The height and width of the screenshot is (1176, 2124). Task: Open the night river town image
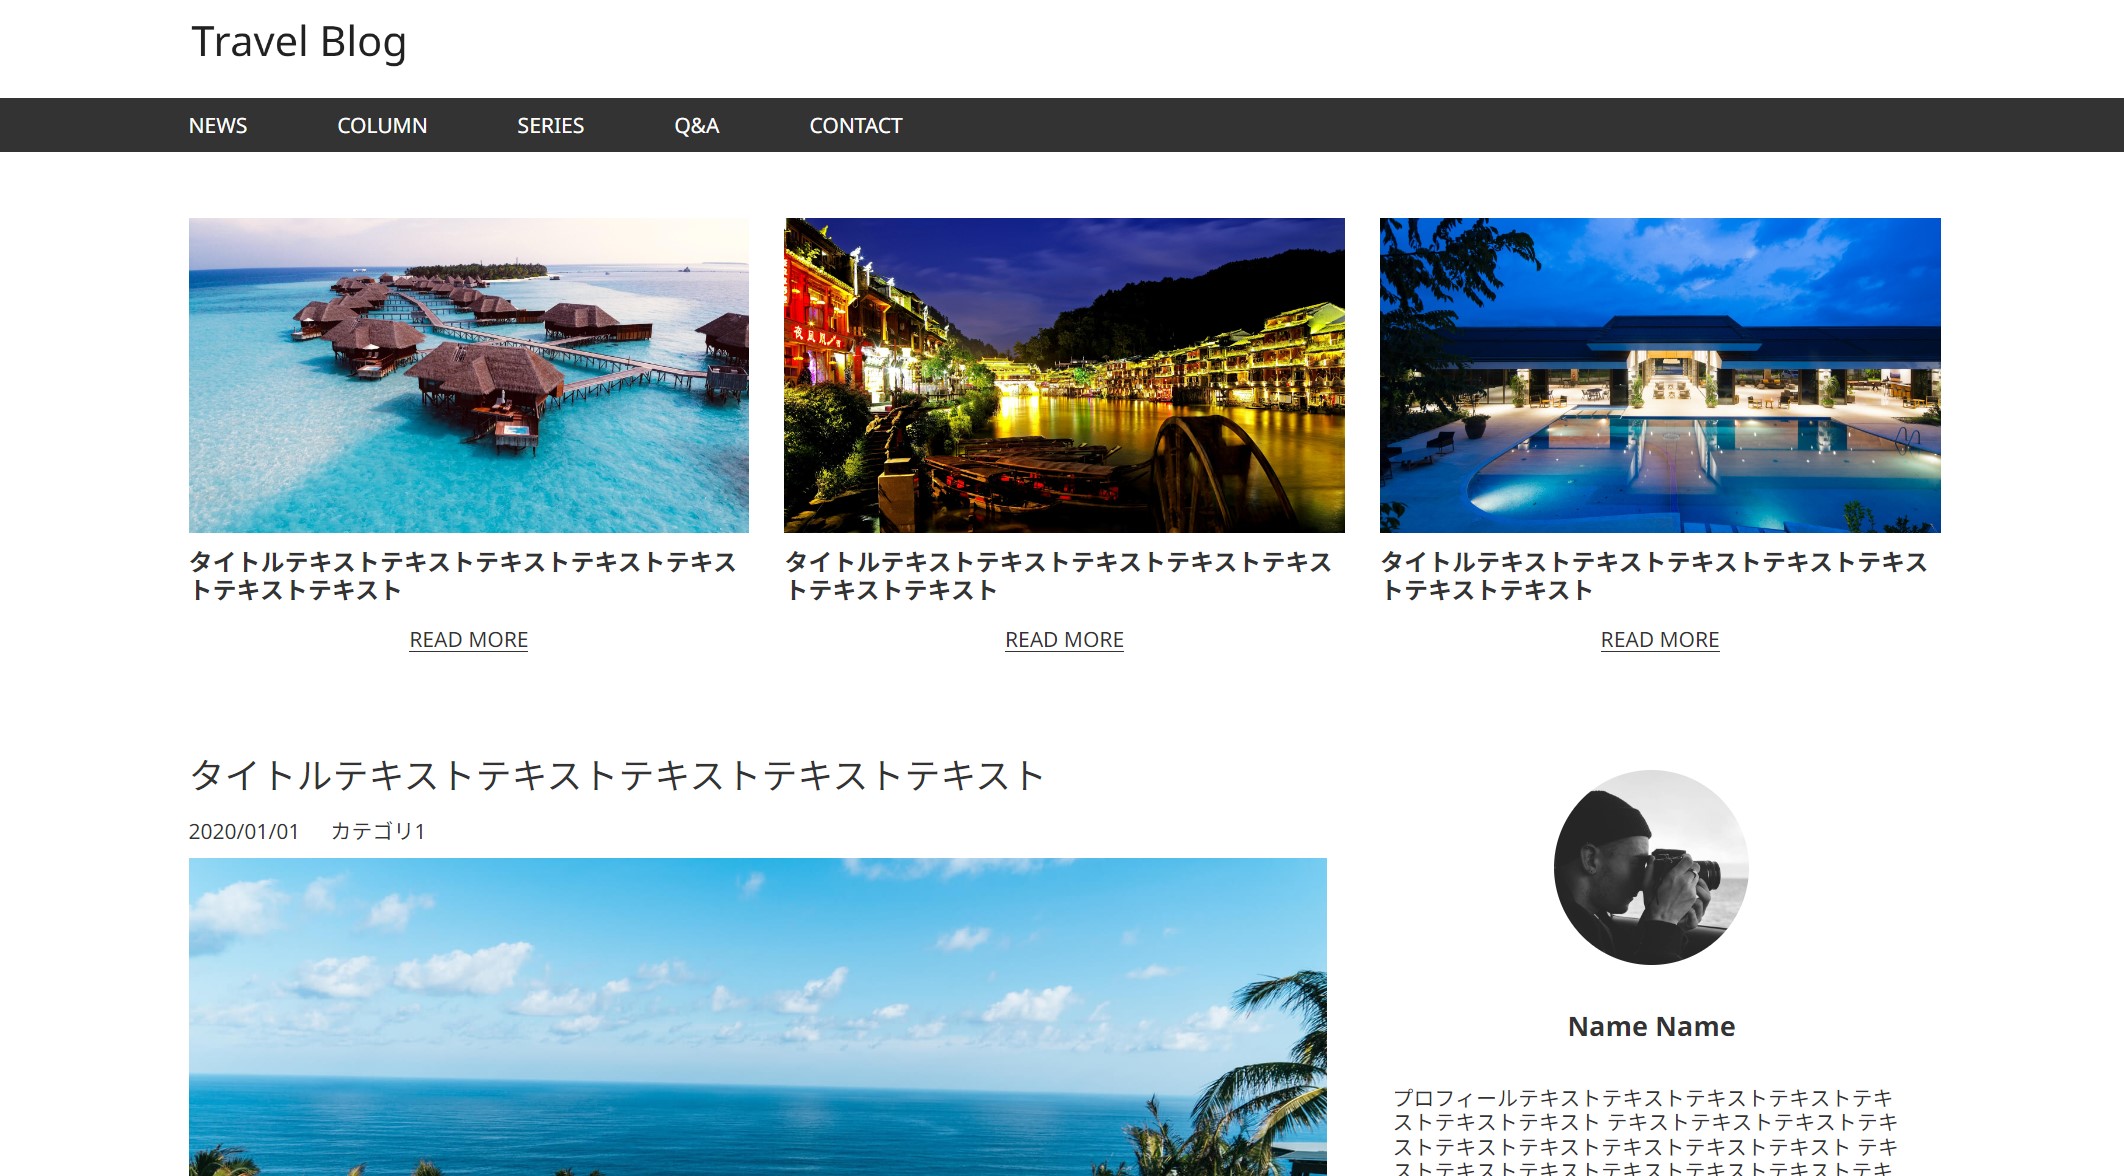[1064, 375]
